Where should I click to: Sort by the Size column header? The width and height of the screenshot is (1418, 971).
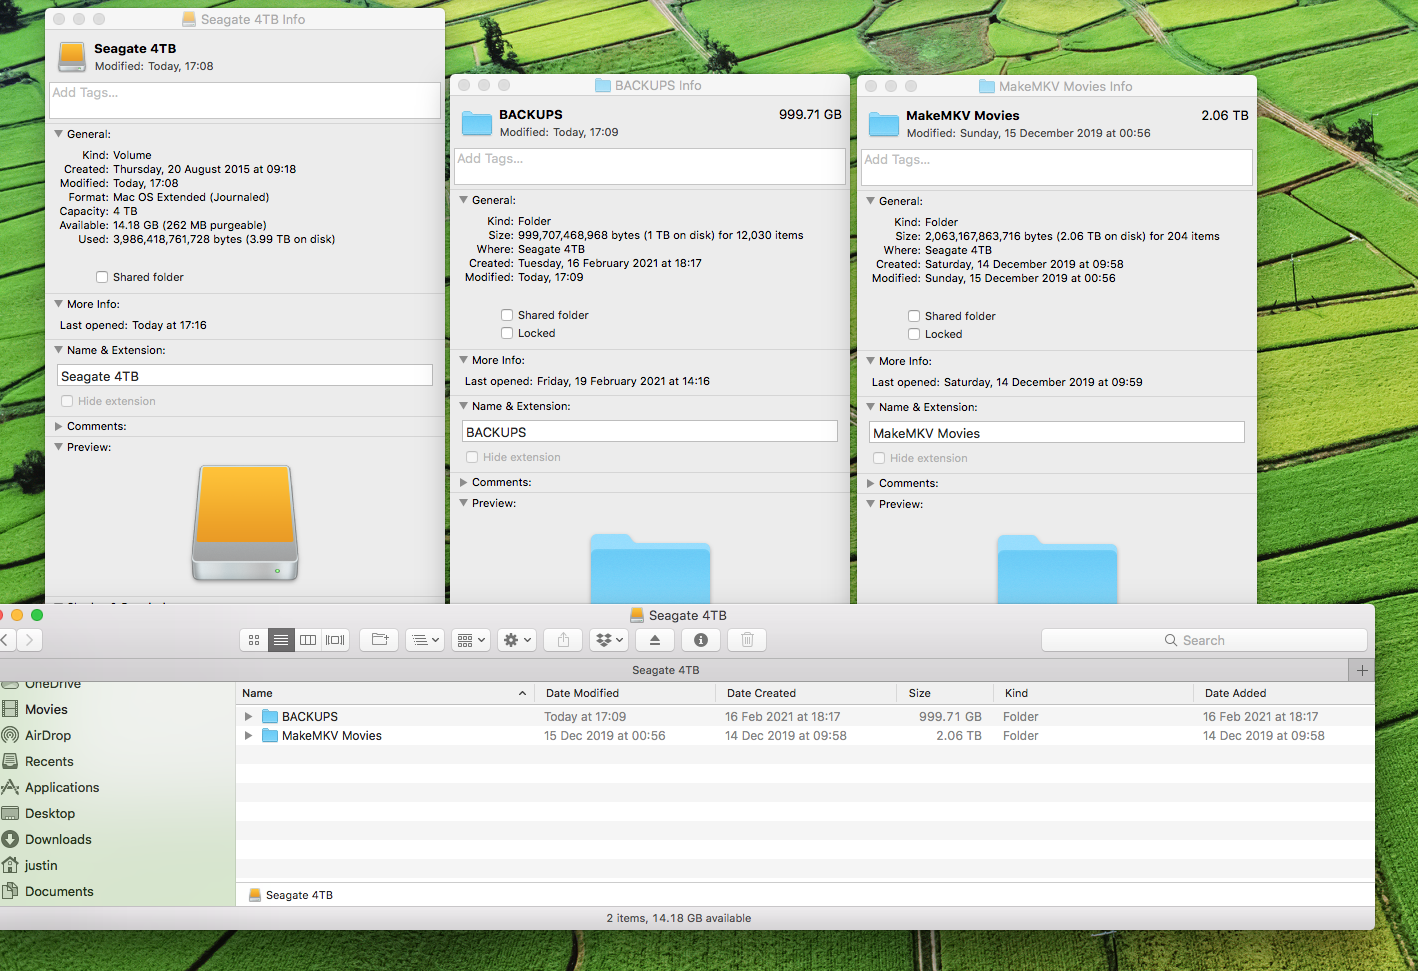[945, 693]
